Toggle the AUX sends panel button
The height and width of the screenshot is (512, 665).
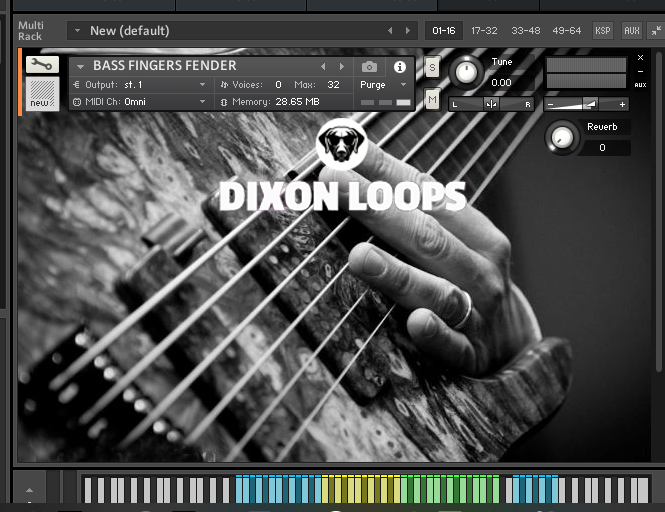click(632, 31)
